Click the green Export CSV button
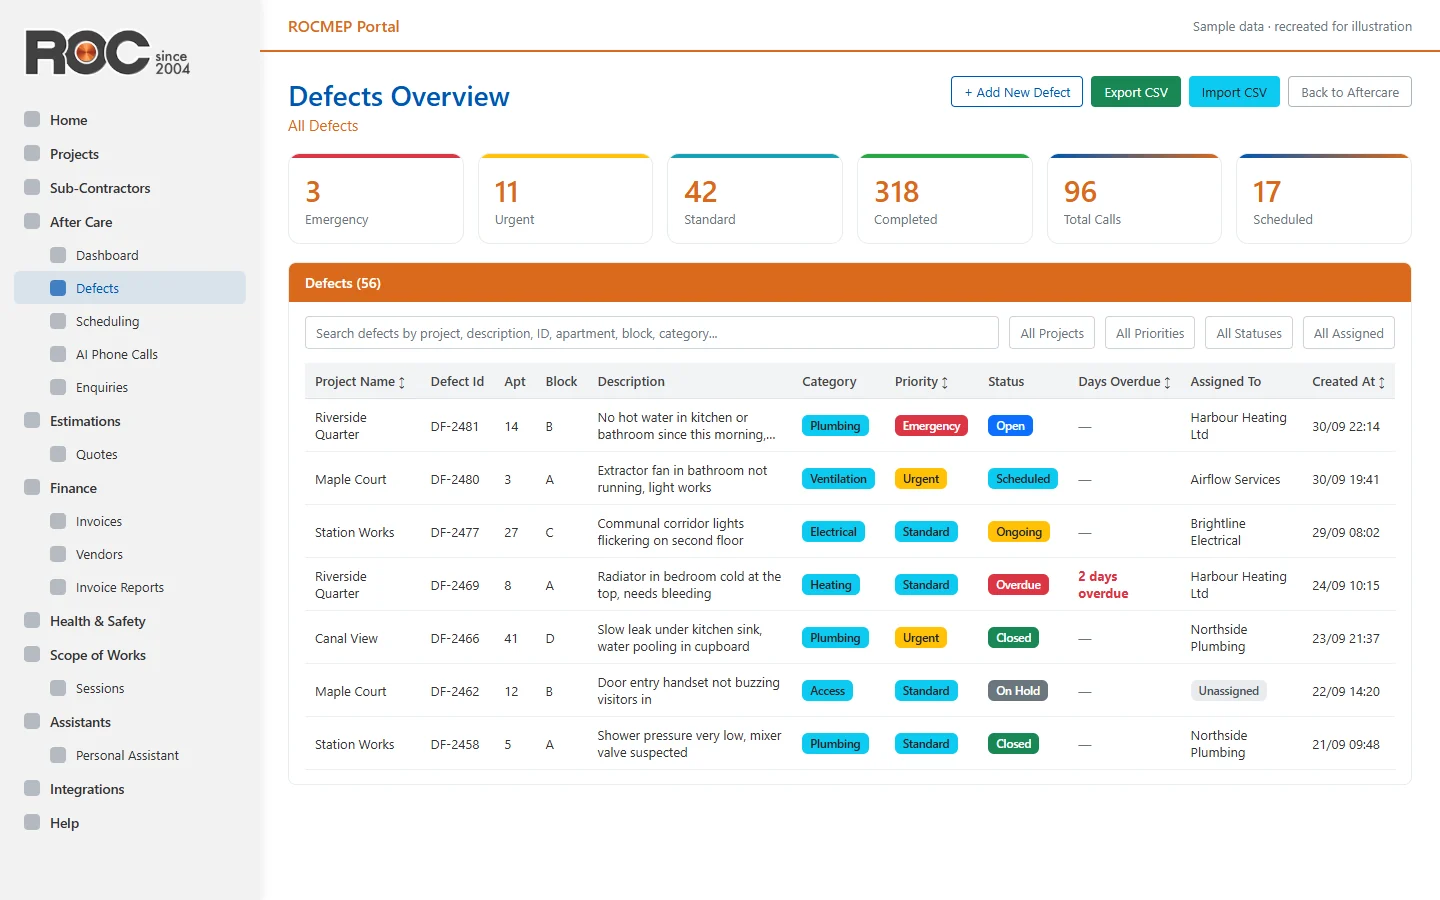The image size is (1440, 900). [1136, 92]
